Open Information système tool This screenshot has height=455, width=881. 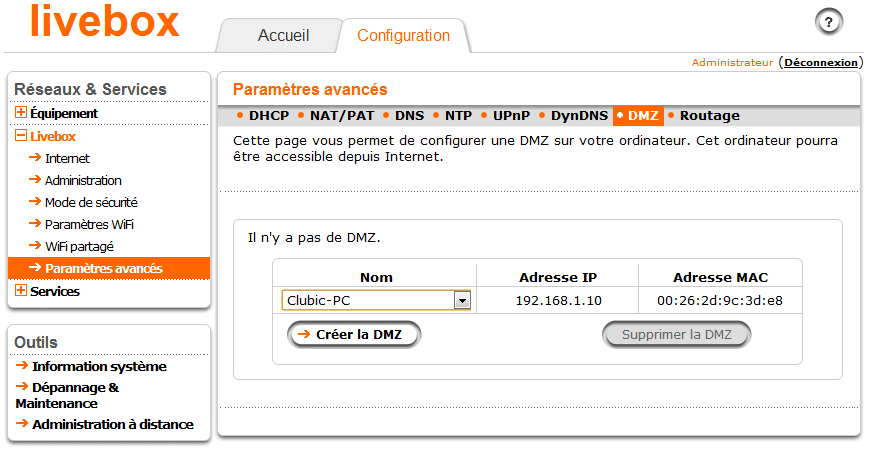point(99,367)
